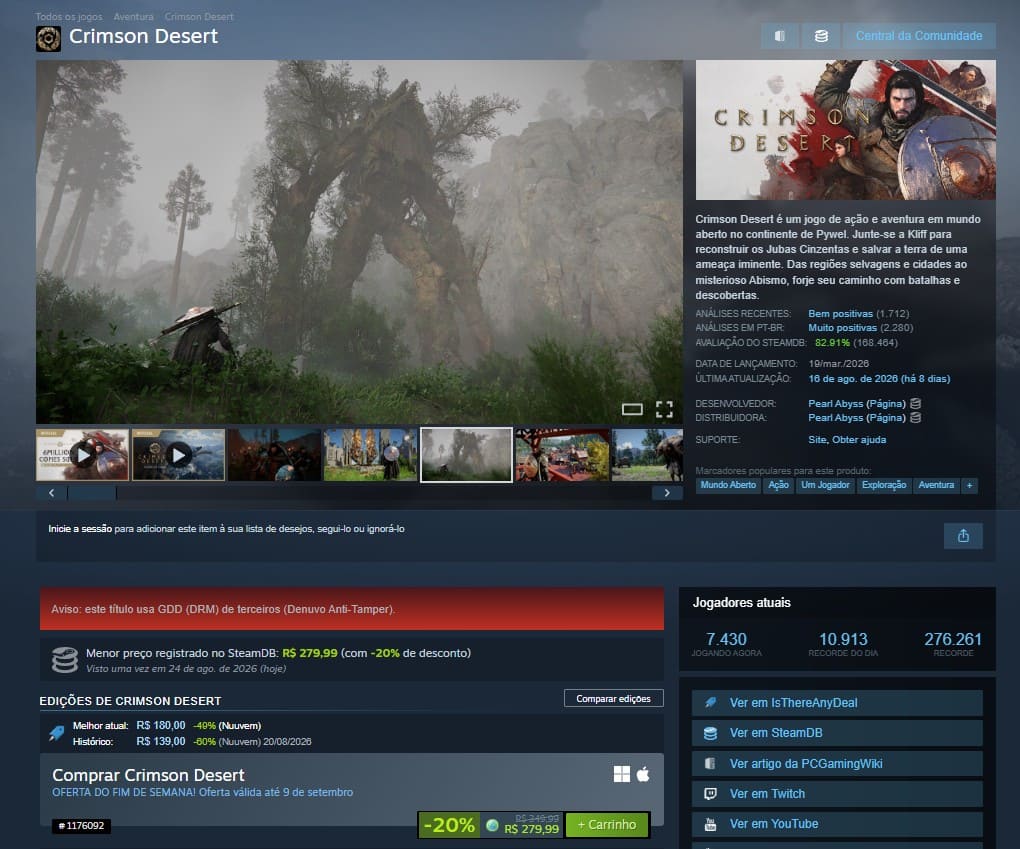The image size is (1020, 849).
Task: Click the thumbnail strip scrollbar handle
Action: coord(92,493)
